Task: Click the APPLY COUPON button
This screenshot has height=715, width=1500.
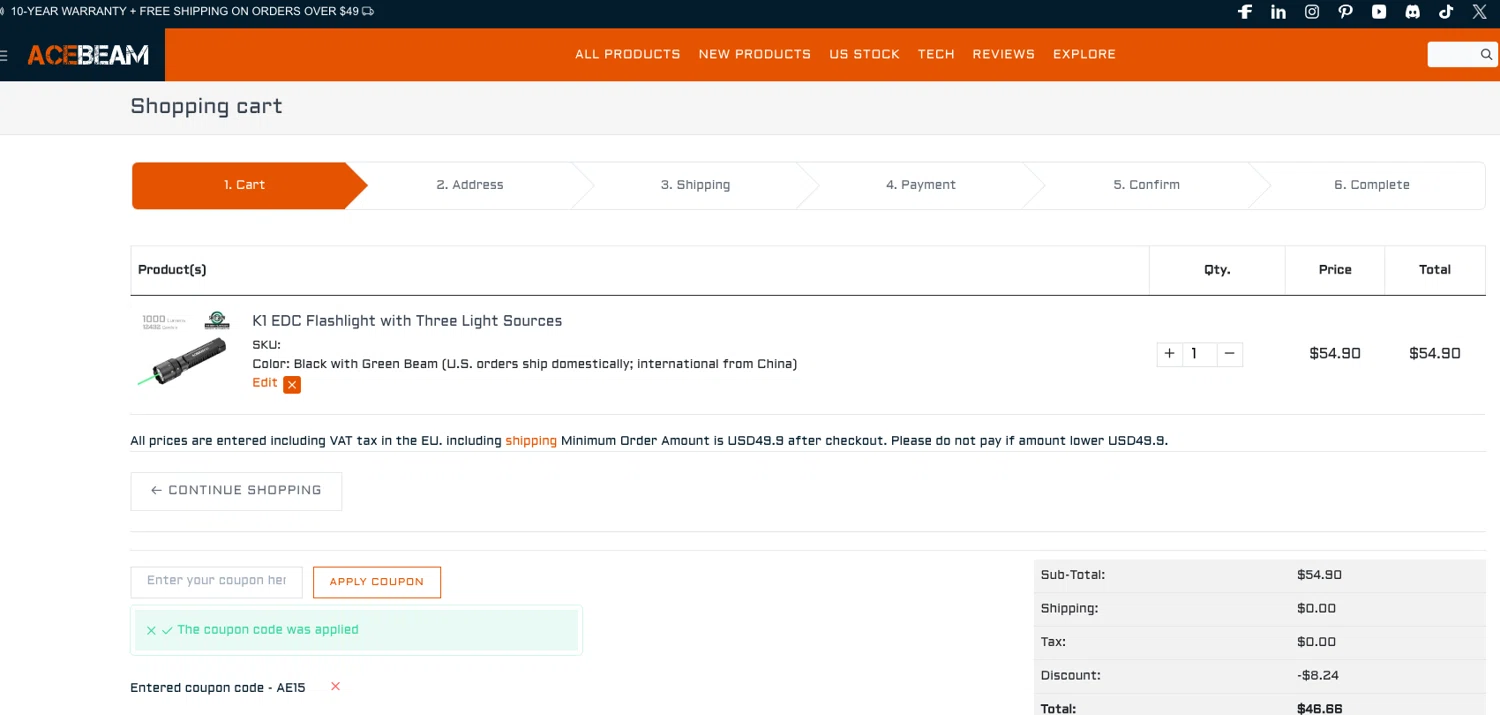Action: [377, 582]
